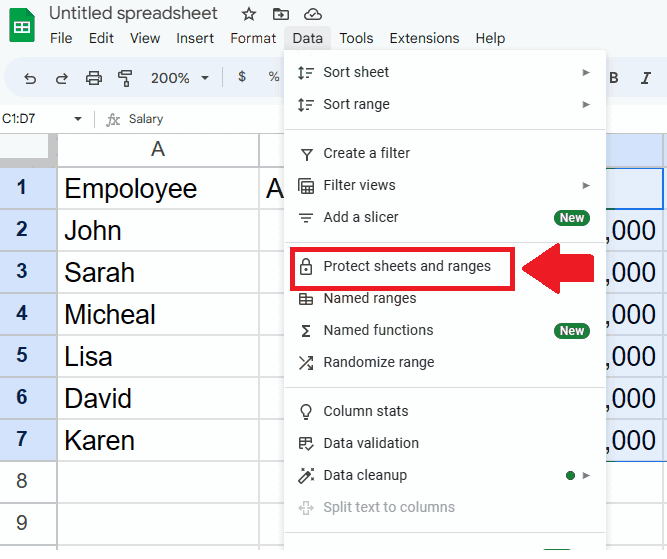Click the Create a filter funnel icon
This screenshot has height=559, width=667.
pos(306,154)
